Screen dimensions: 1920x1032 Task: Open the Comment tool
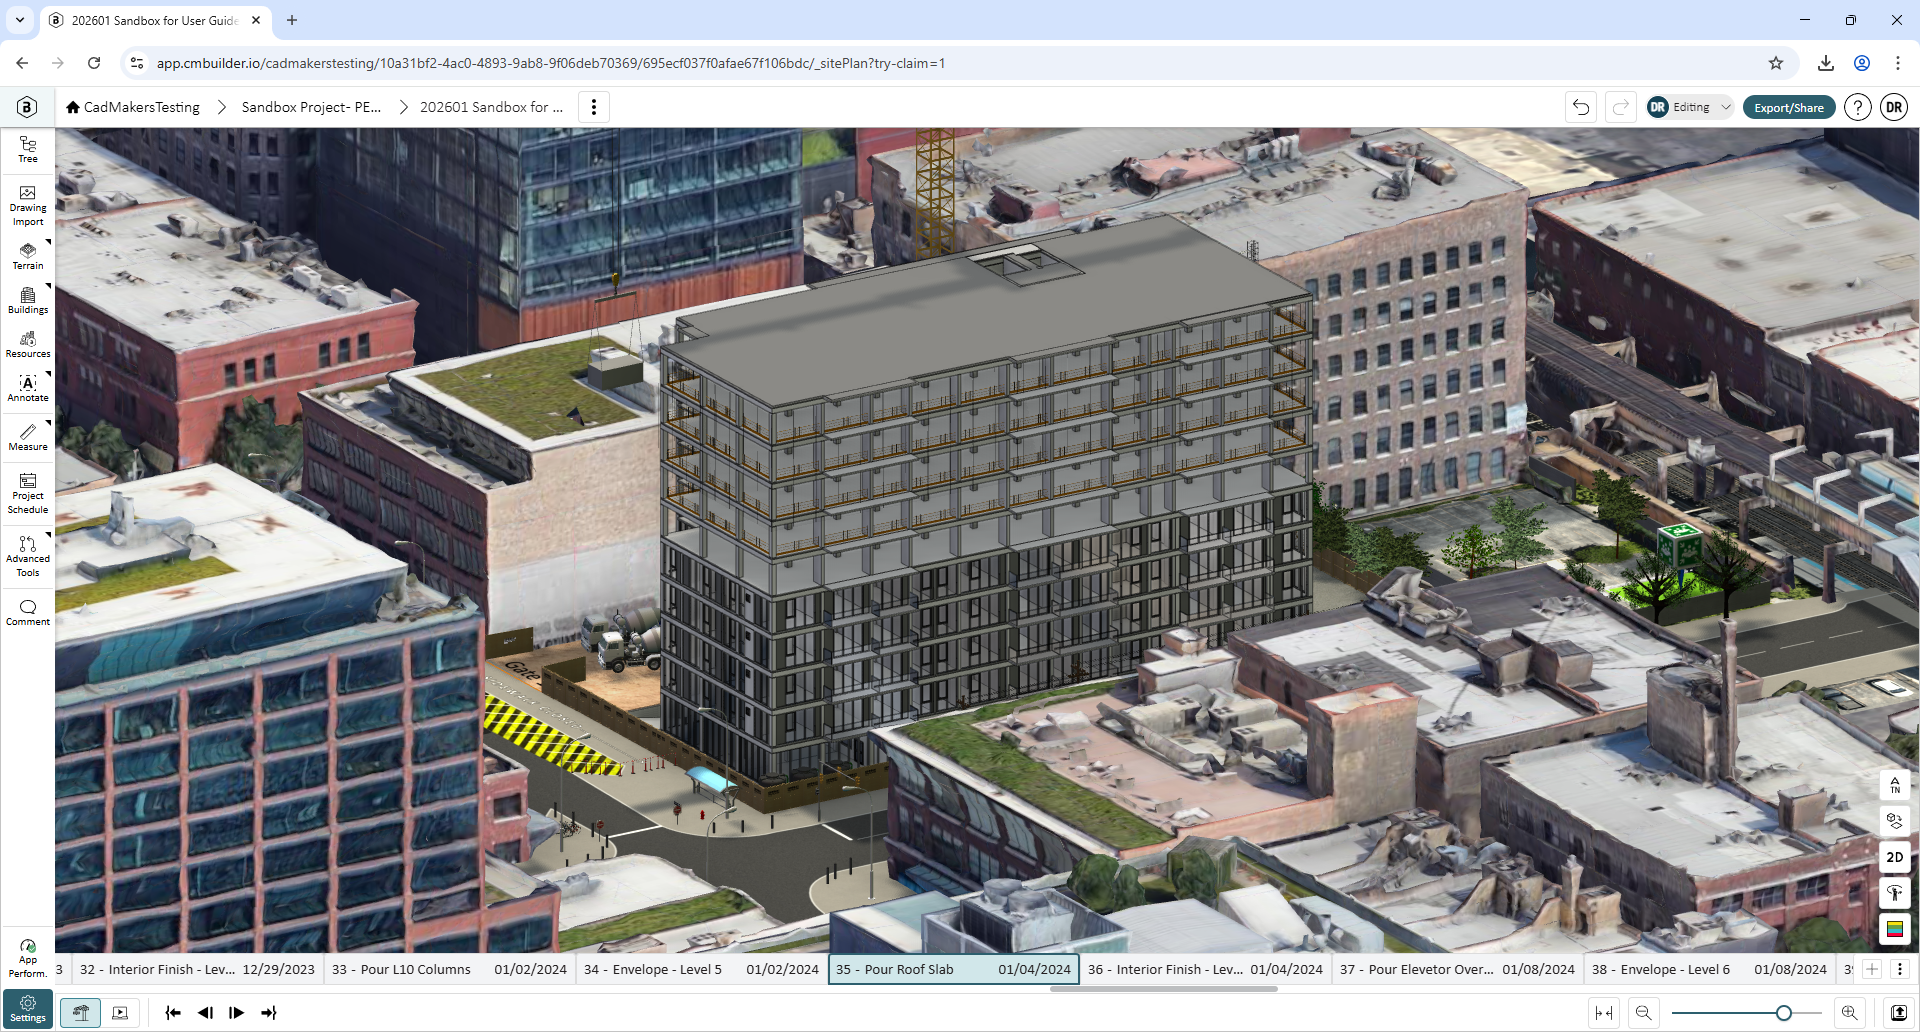point(28,613)
